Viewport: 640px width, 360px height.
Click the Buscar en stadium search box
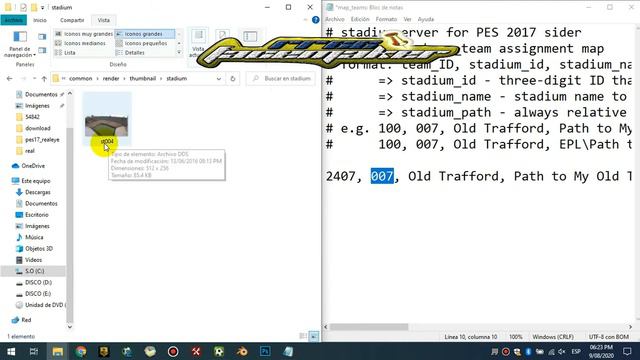281,78
